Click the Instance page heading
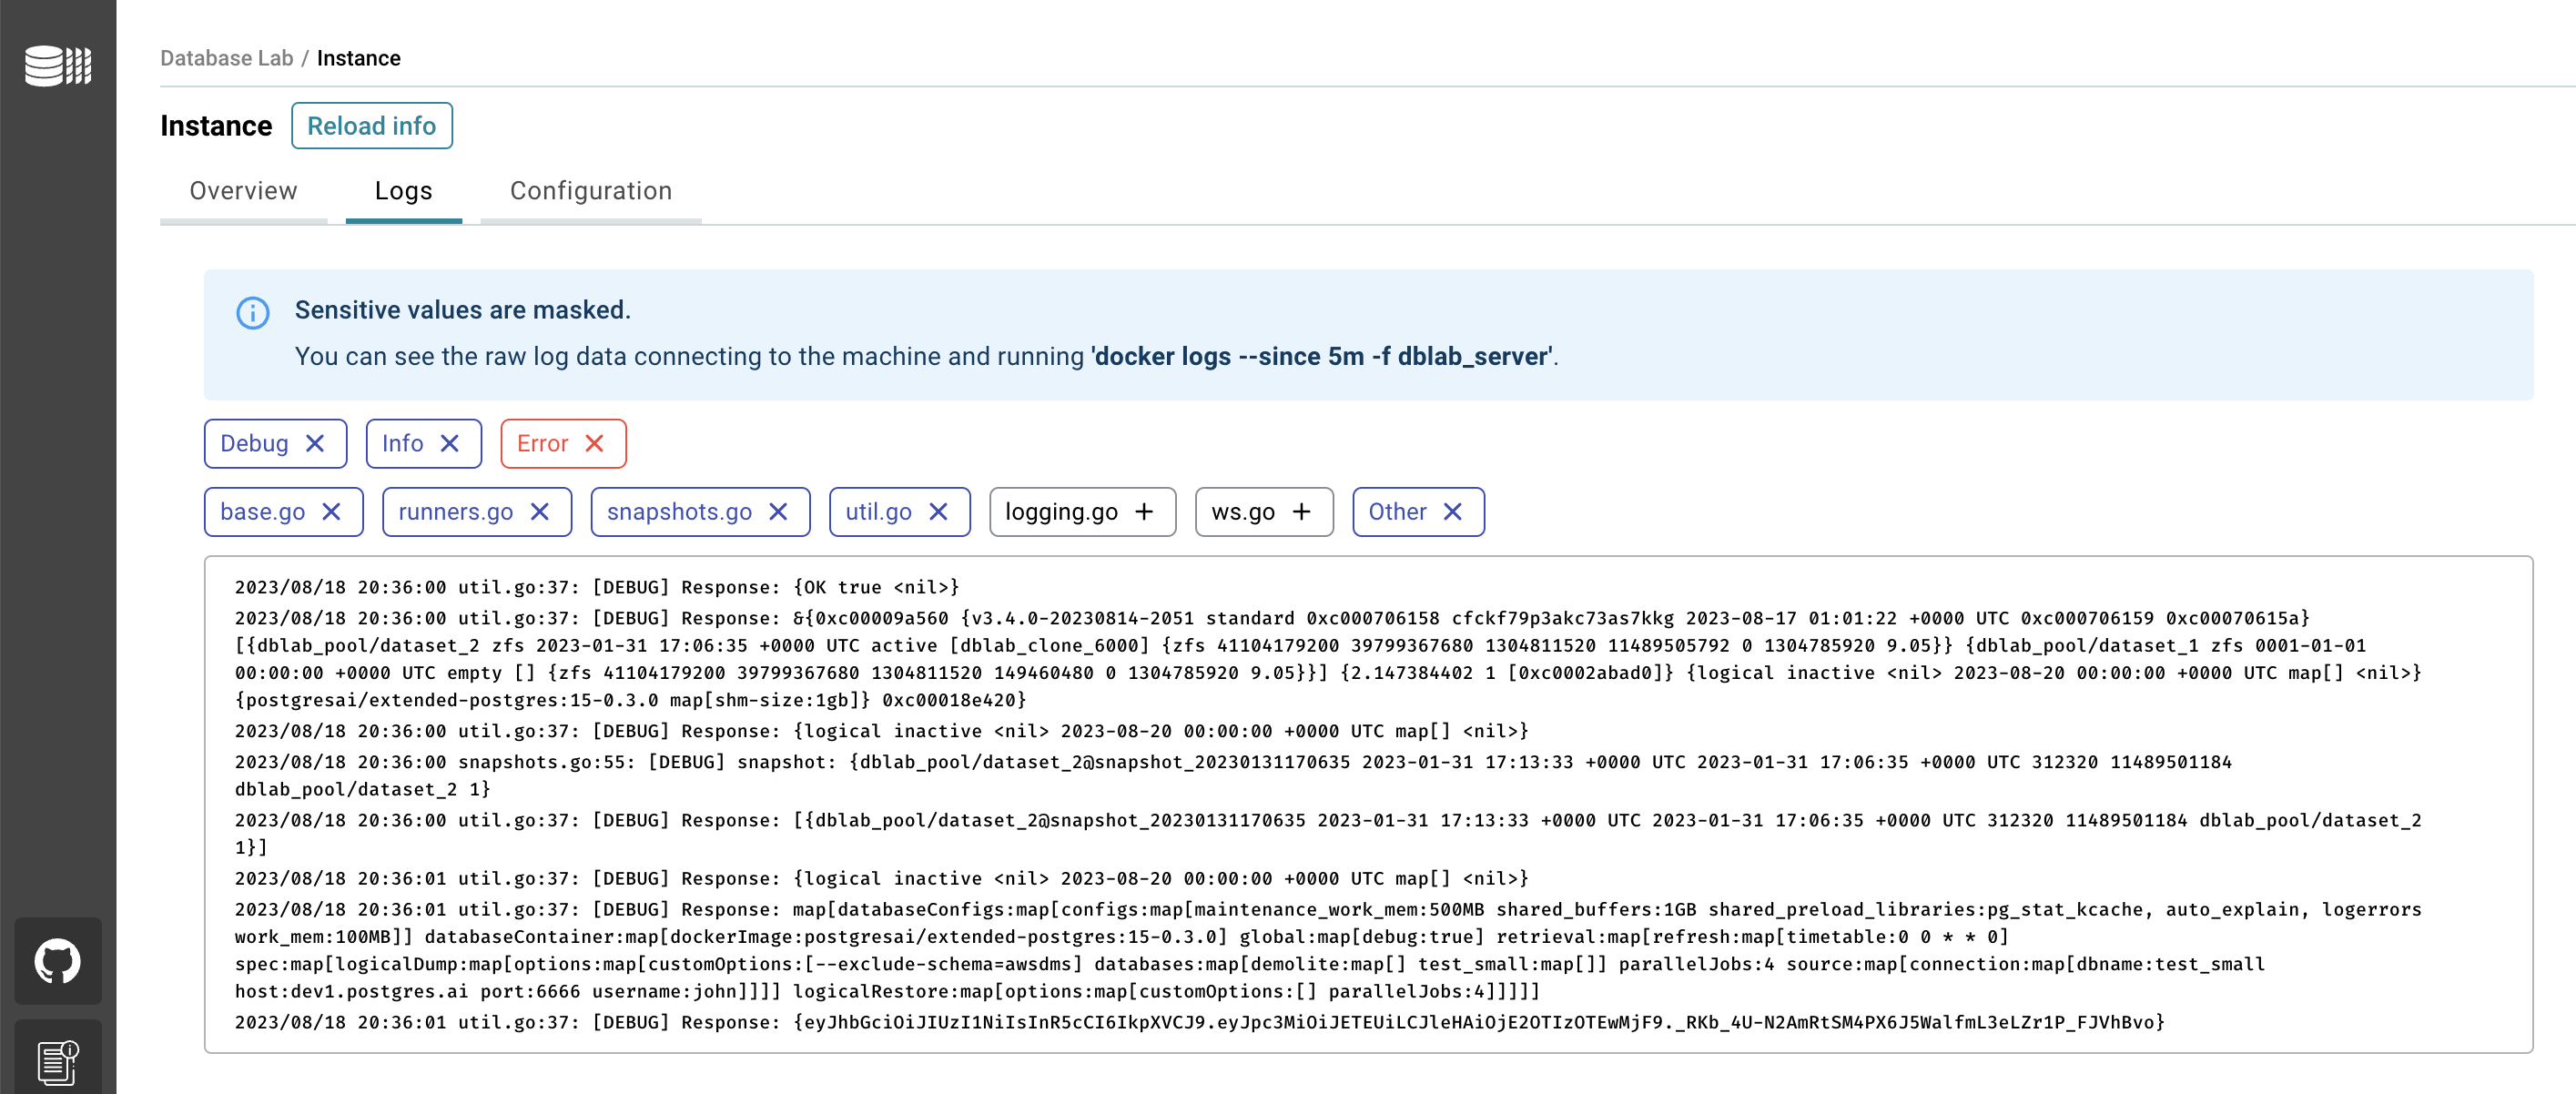The height and width of the screenshot is (1094, 2576). pyautogui.click(x=216, y=126)
